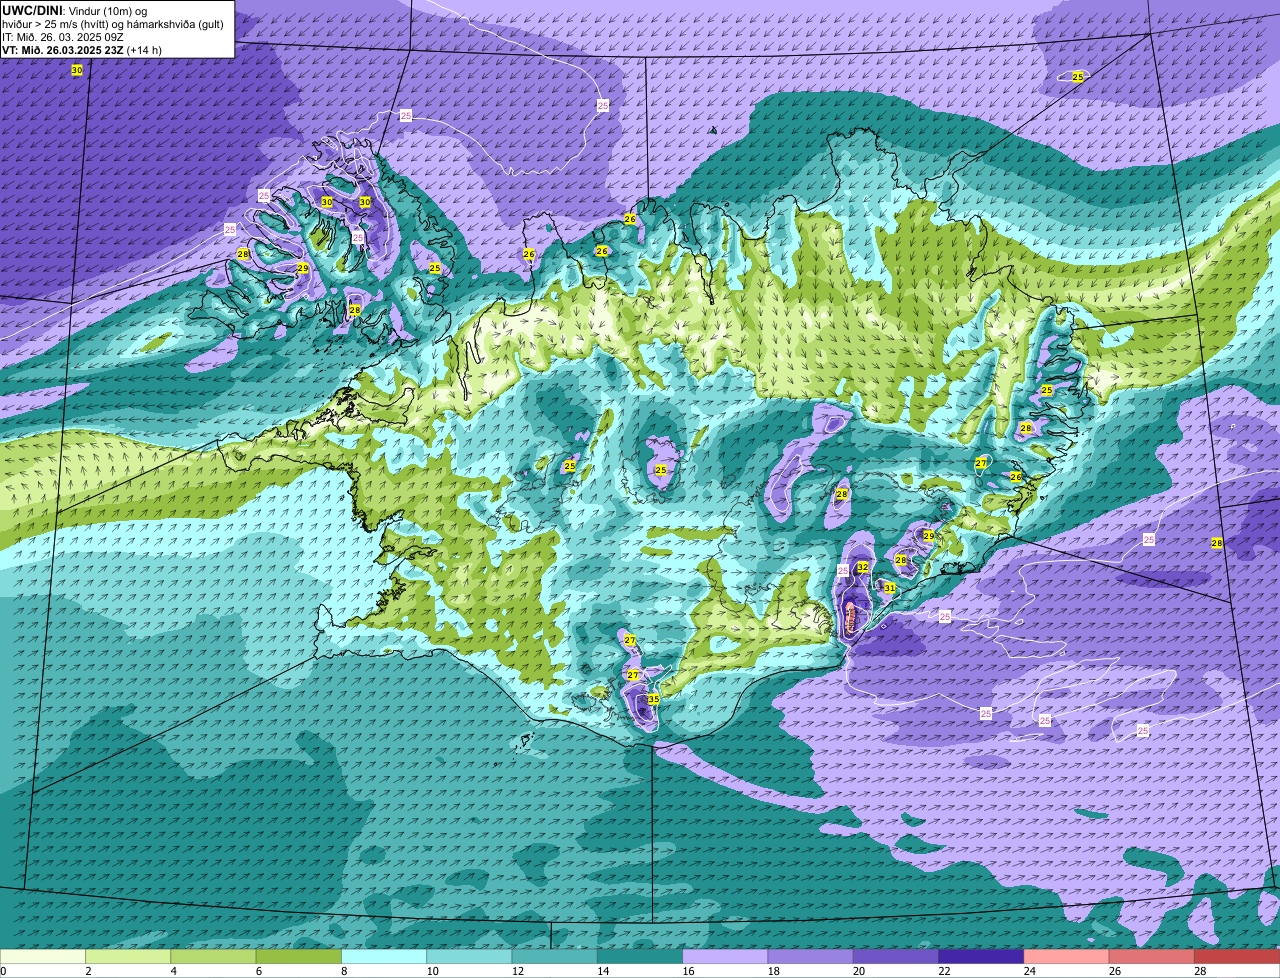The image size is (1280, 978).
Task: Select the pink 24–26 m/s legend swatch
Action: coord(1067,956)
